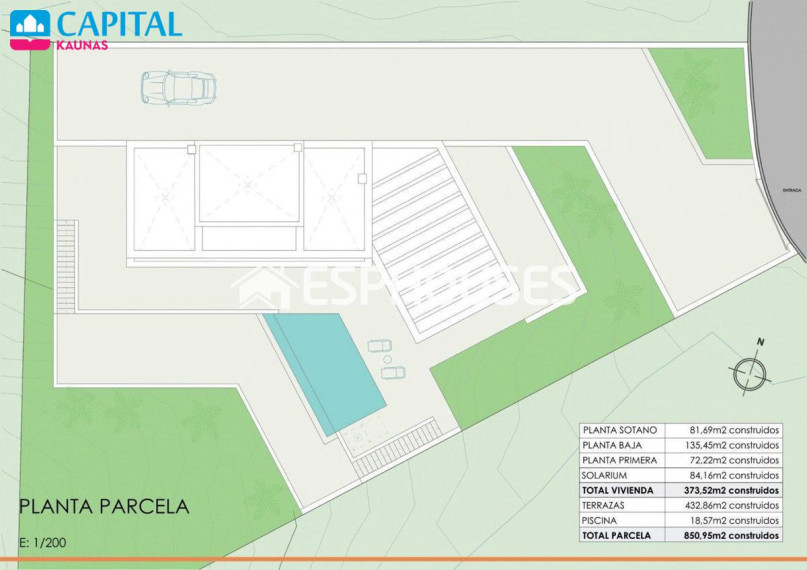Image resolution: width=807 pixels, height=570 pixels.
Task: Click the sun loungers beside the pool
Action: coord(387,359)
